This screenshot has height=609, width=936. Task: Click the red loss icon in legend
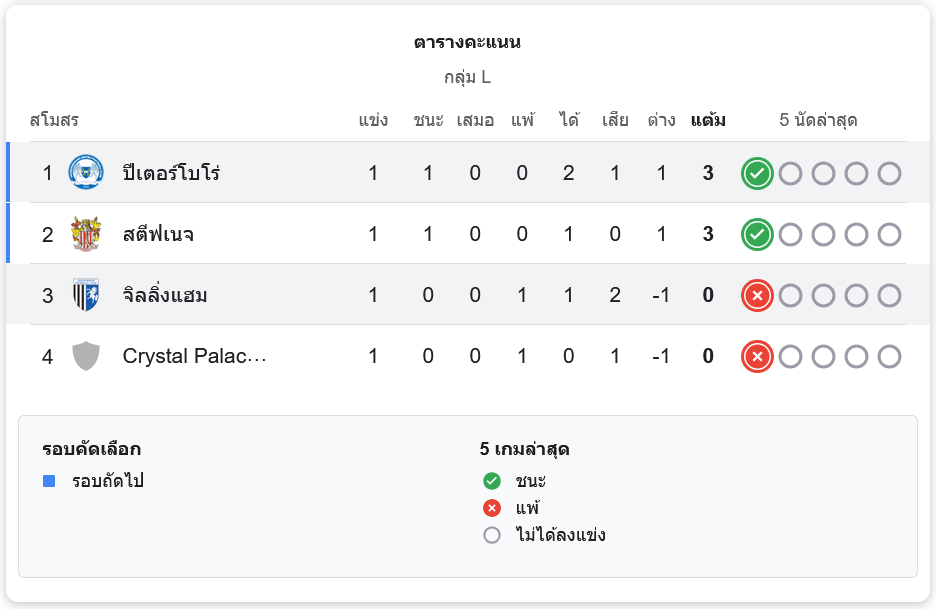coord(491,508)
